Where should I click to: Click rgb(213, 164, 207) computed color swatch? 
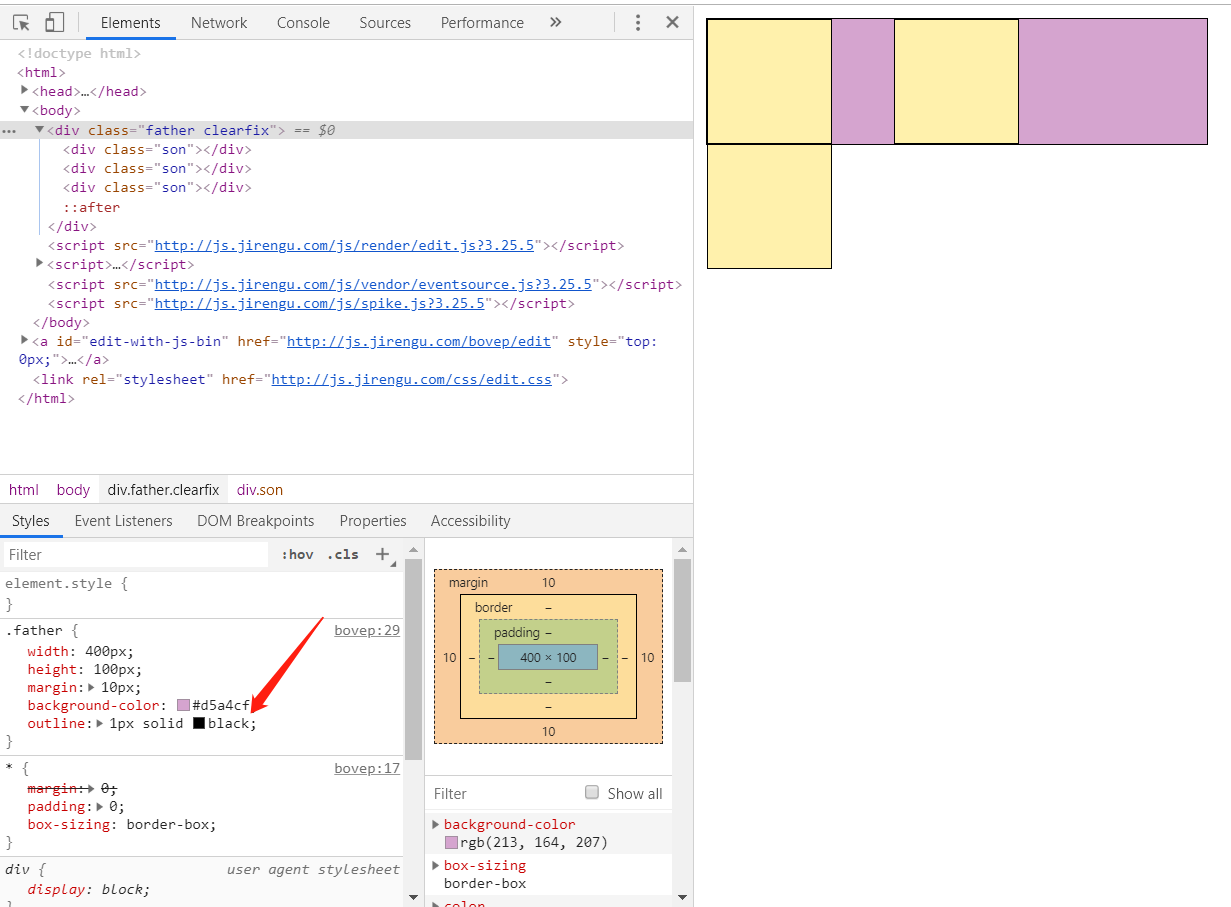(451, 842)
